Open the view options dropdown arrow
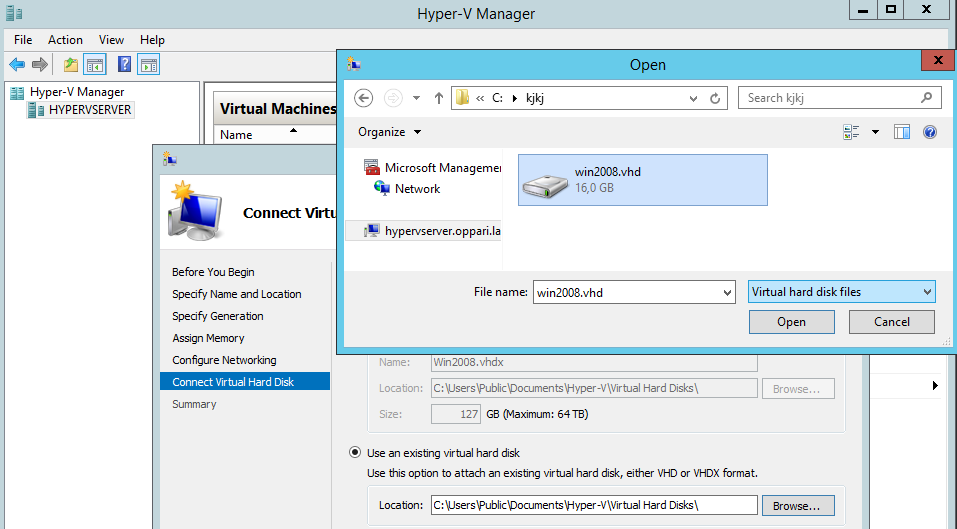Image resolution: width=957 pixels, height=529 pixels. point(875,132)
